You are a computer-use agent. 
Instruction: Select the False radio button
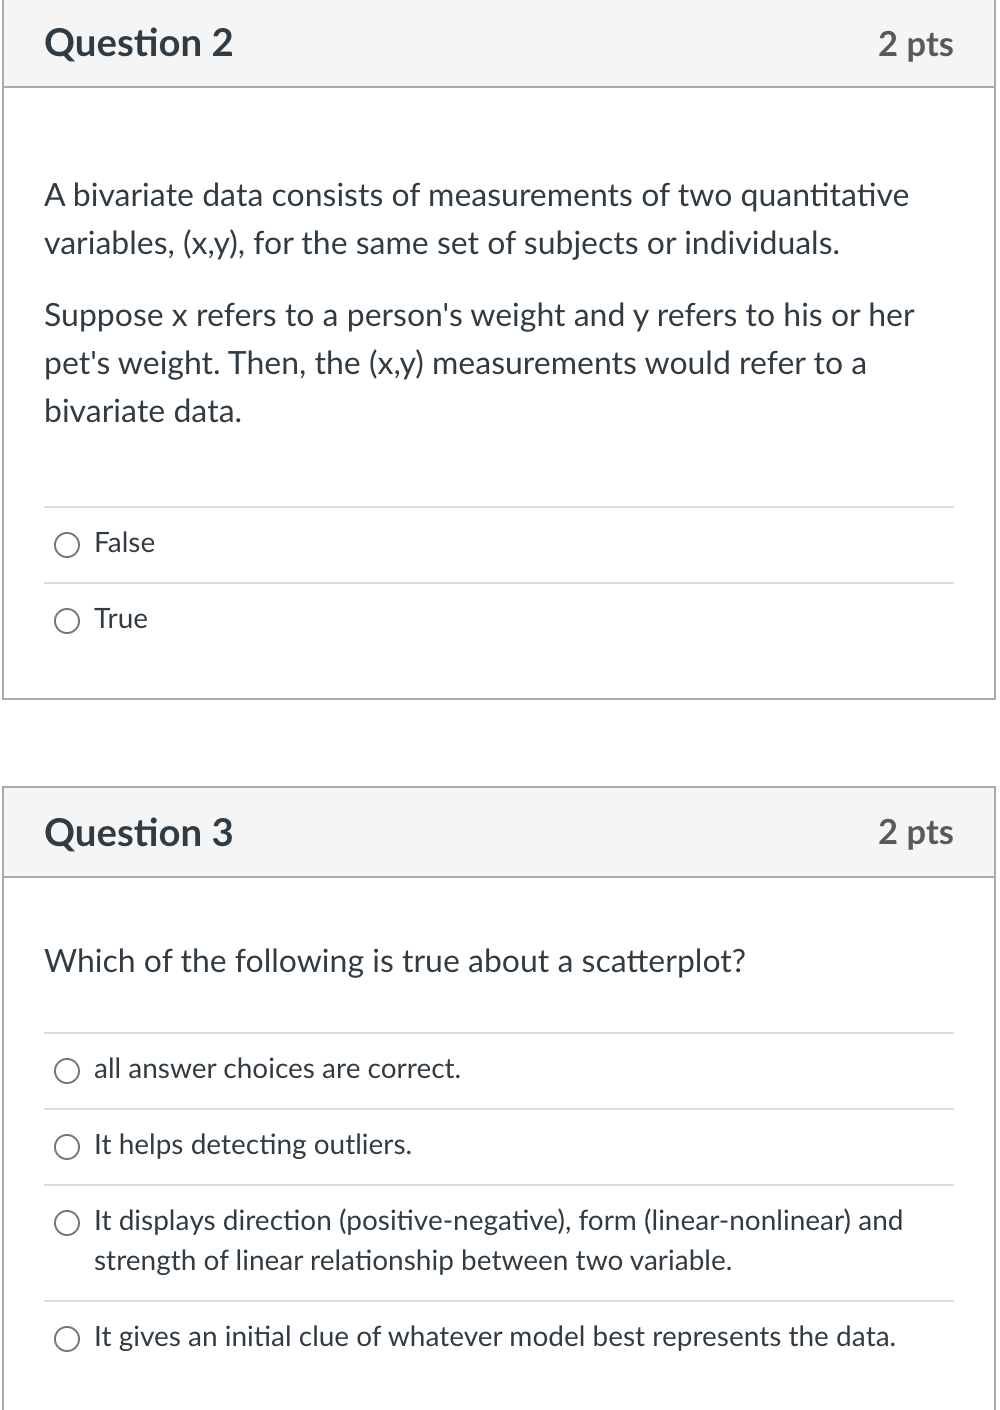click(67, 545)
